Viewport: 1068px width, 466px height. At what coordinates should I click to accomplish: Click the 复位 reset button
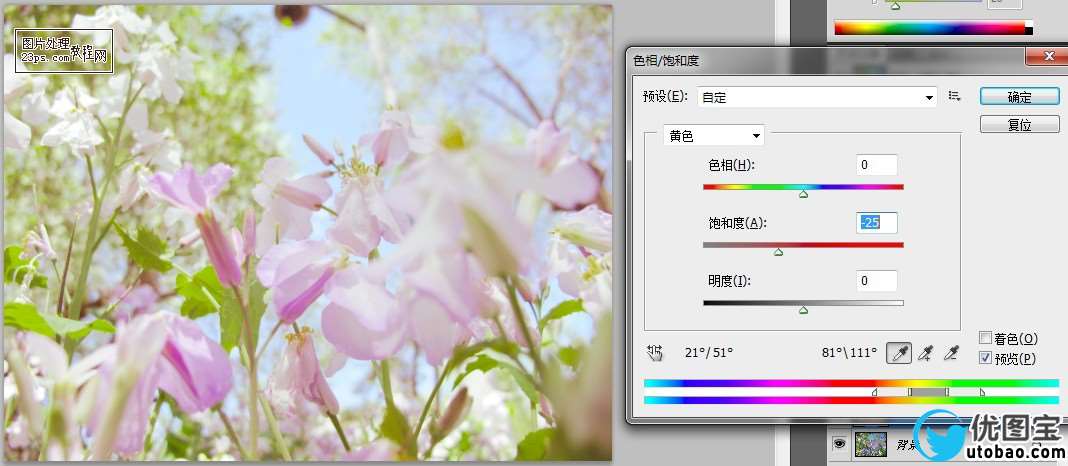(1020, 125)
